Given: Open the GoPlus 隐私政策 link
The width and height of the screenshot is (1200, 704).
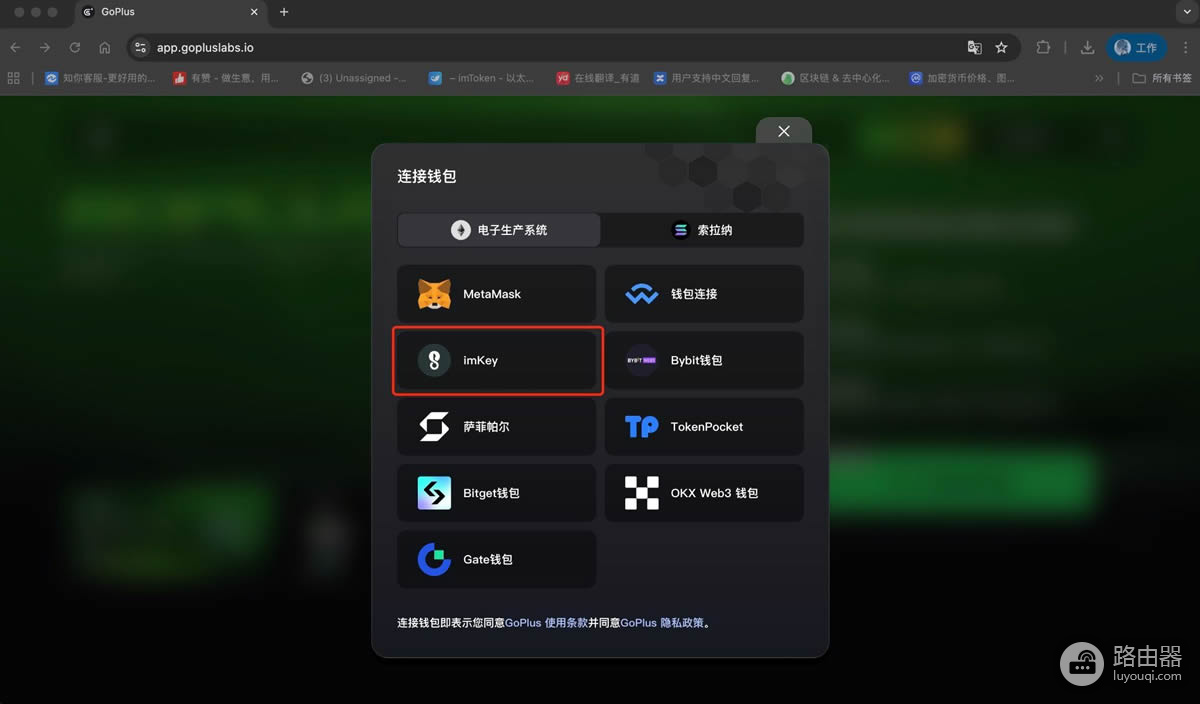Looking at the screenshot, I should [x=662, y=623].
